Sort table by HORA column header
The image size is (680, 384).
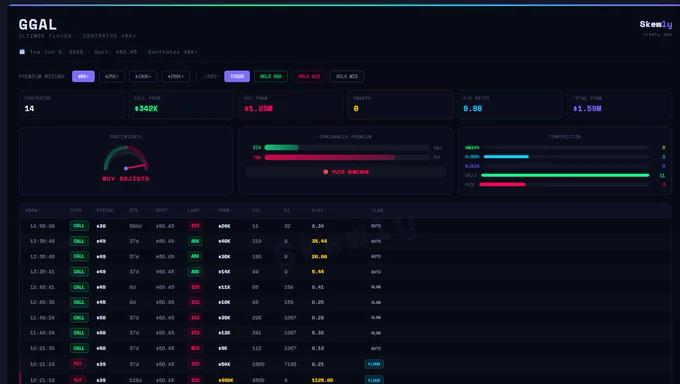31,210
